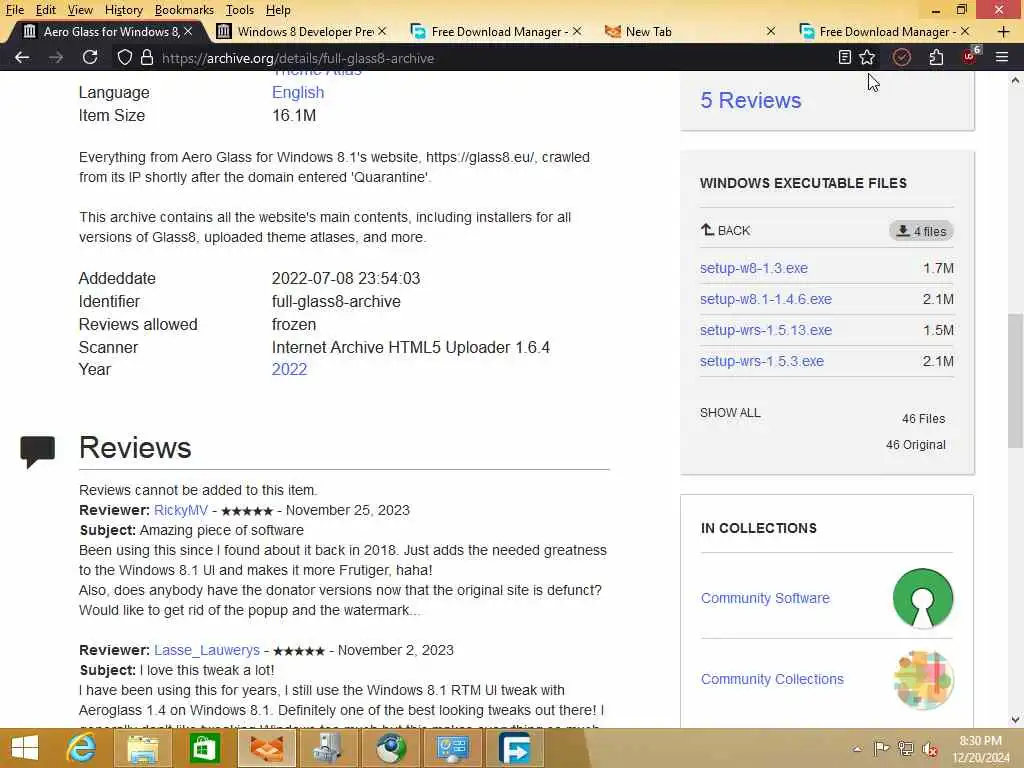The image size is (1024, 768).
Task: Click the address bar URL
Action: (298, 58)
